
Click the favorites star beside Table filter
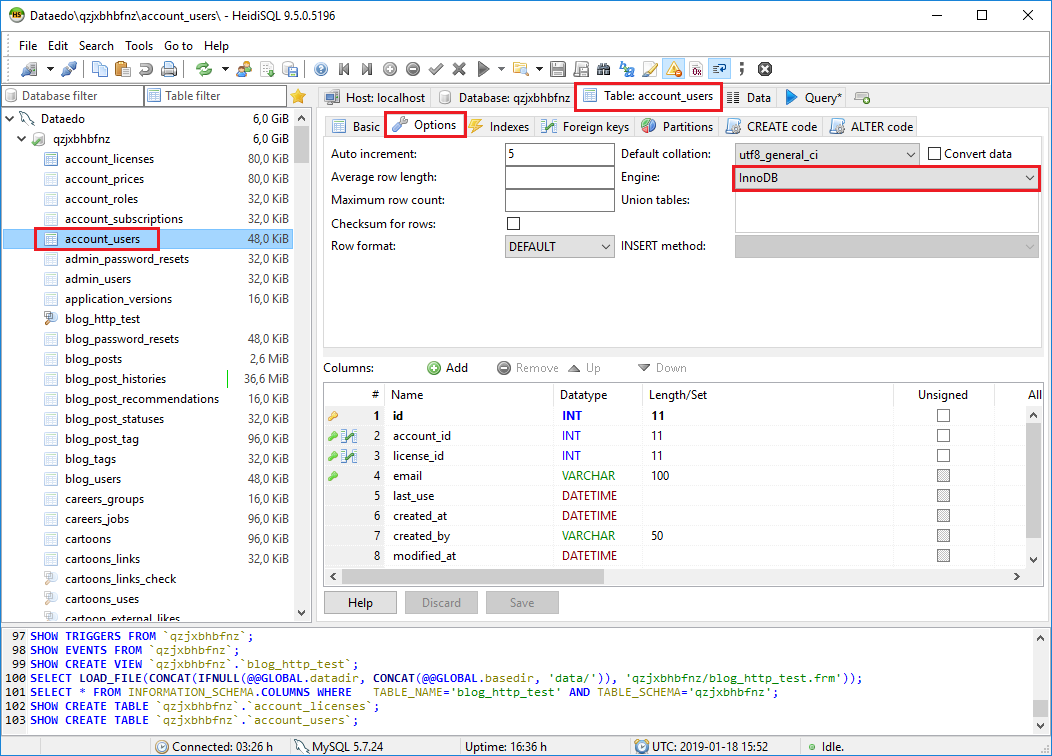coord(297,96)
